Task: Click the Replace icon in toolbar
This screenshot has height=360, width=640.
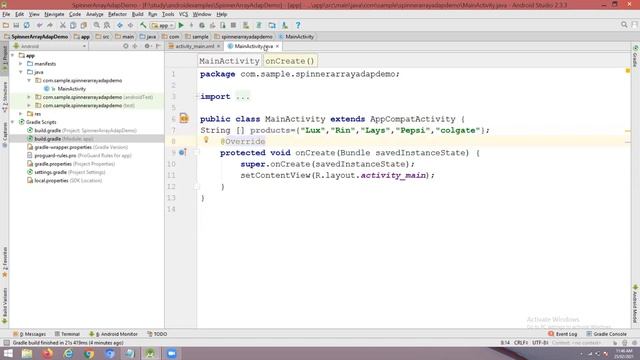Action: click(107, 25)
